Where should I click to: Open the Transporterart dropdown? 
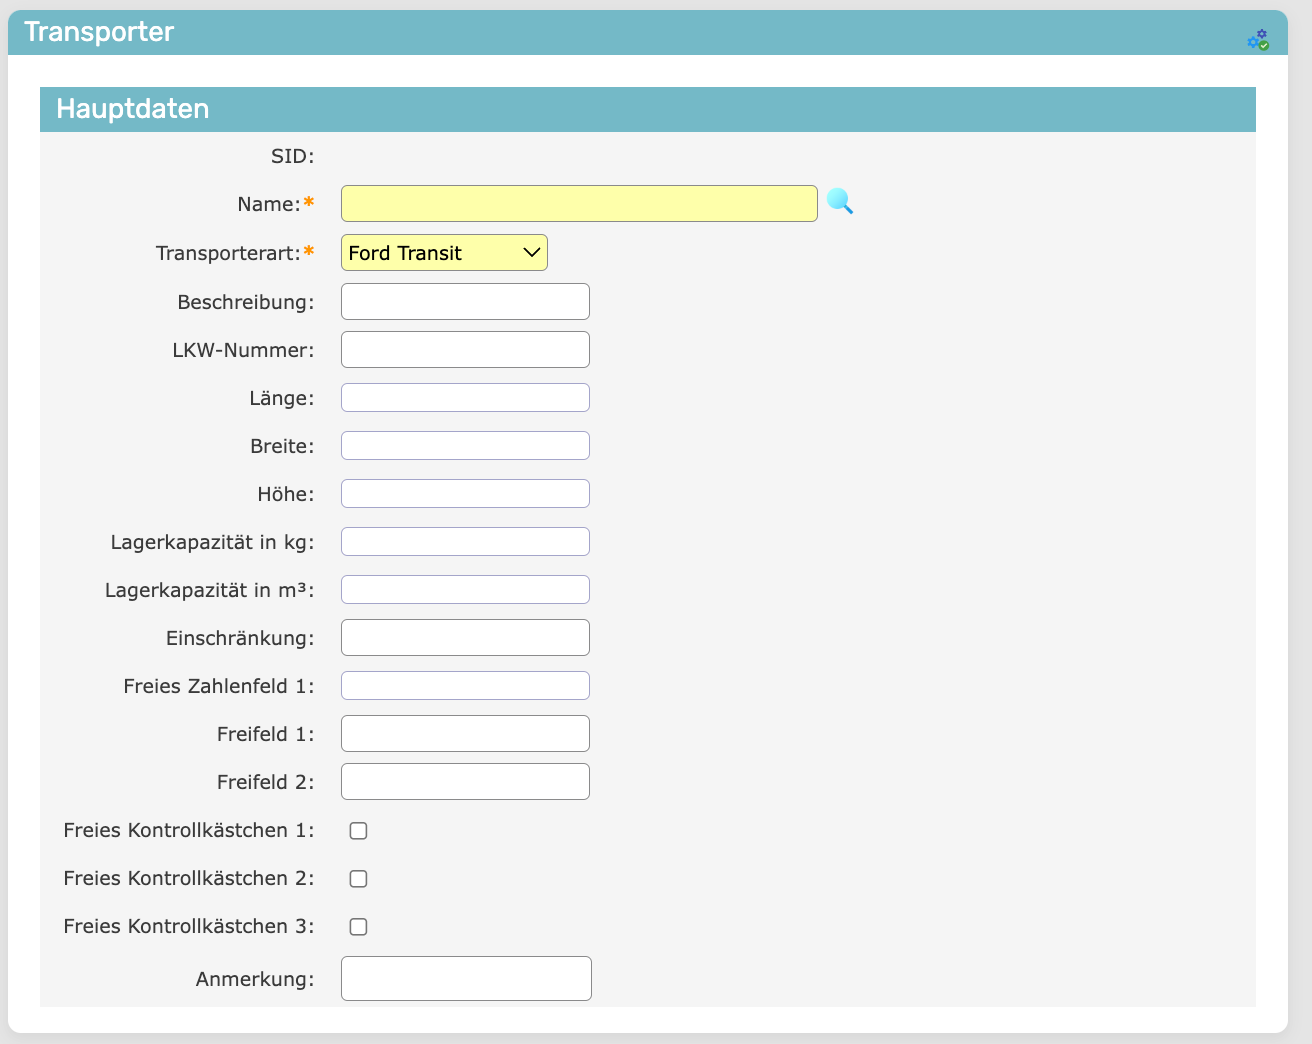point(444,253)
